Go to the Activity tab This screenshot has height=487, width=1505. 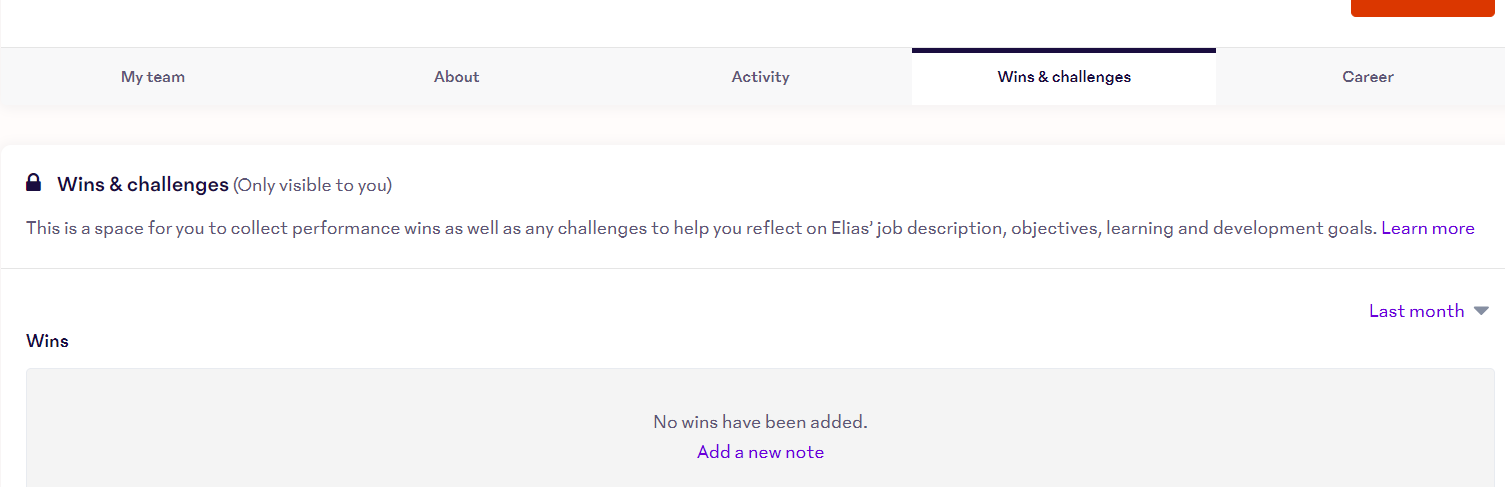[x=761, y=77]
